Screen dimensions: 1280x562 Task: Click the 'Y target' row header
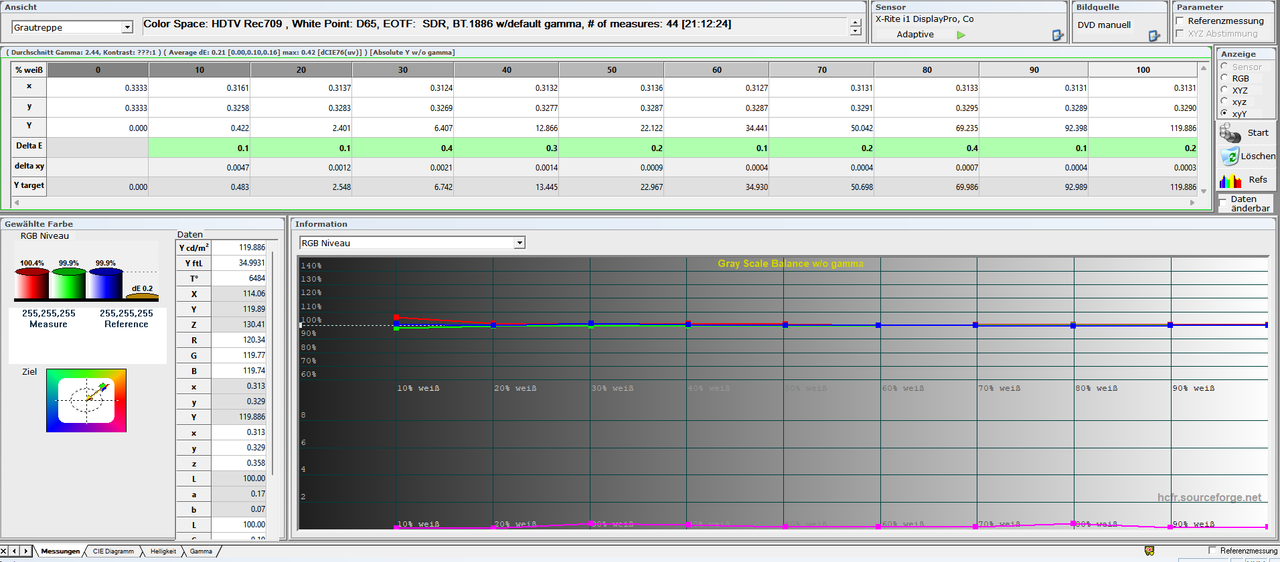pyautogui.click(x=30, y=187)
